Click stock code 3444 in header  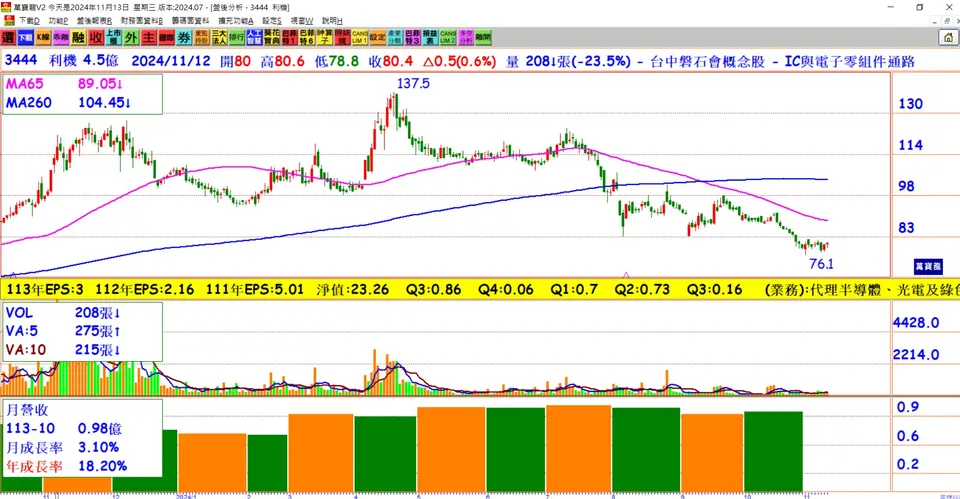(x=21, y=61)
